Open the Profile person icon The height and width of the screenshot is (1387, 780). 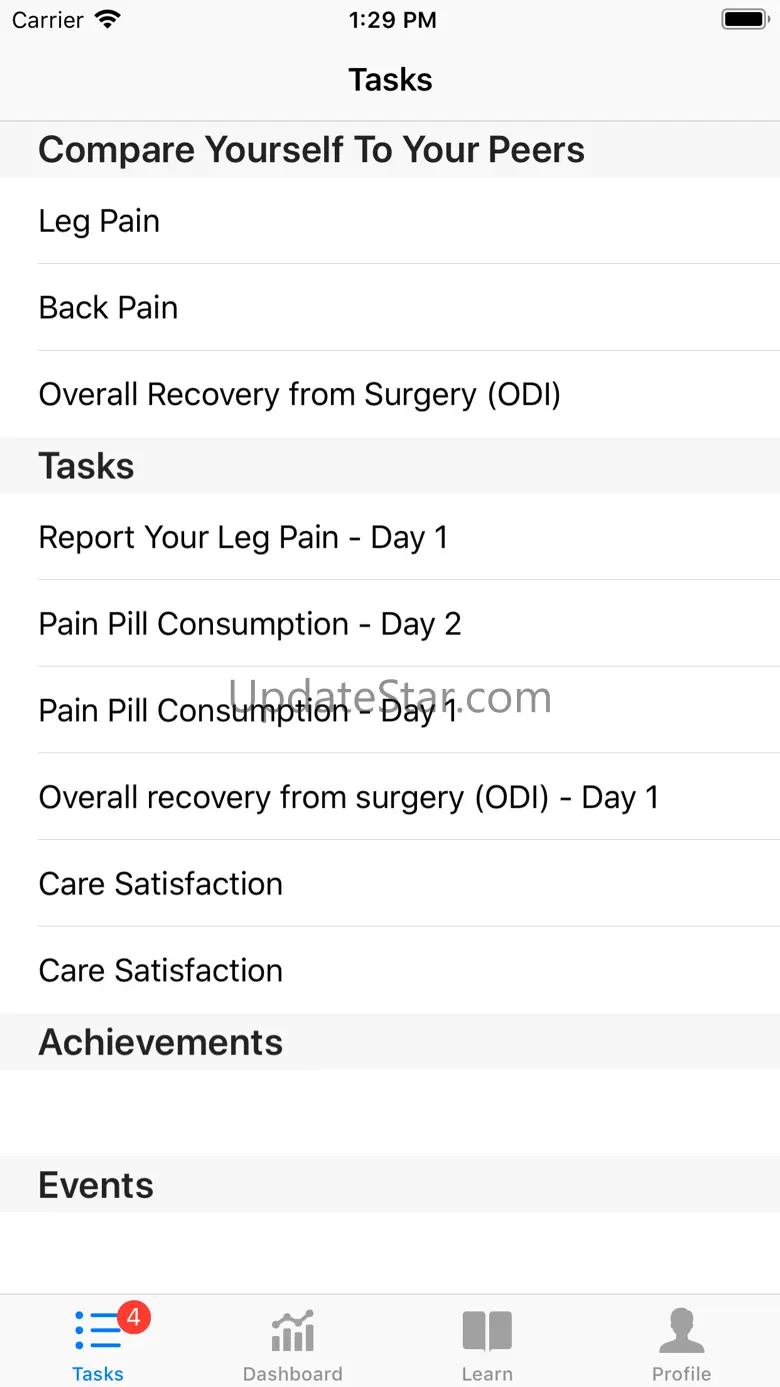pyautogui.click(x=682, y=1332)
